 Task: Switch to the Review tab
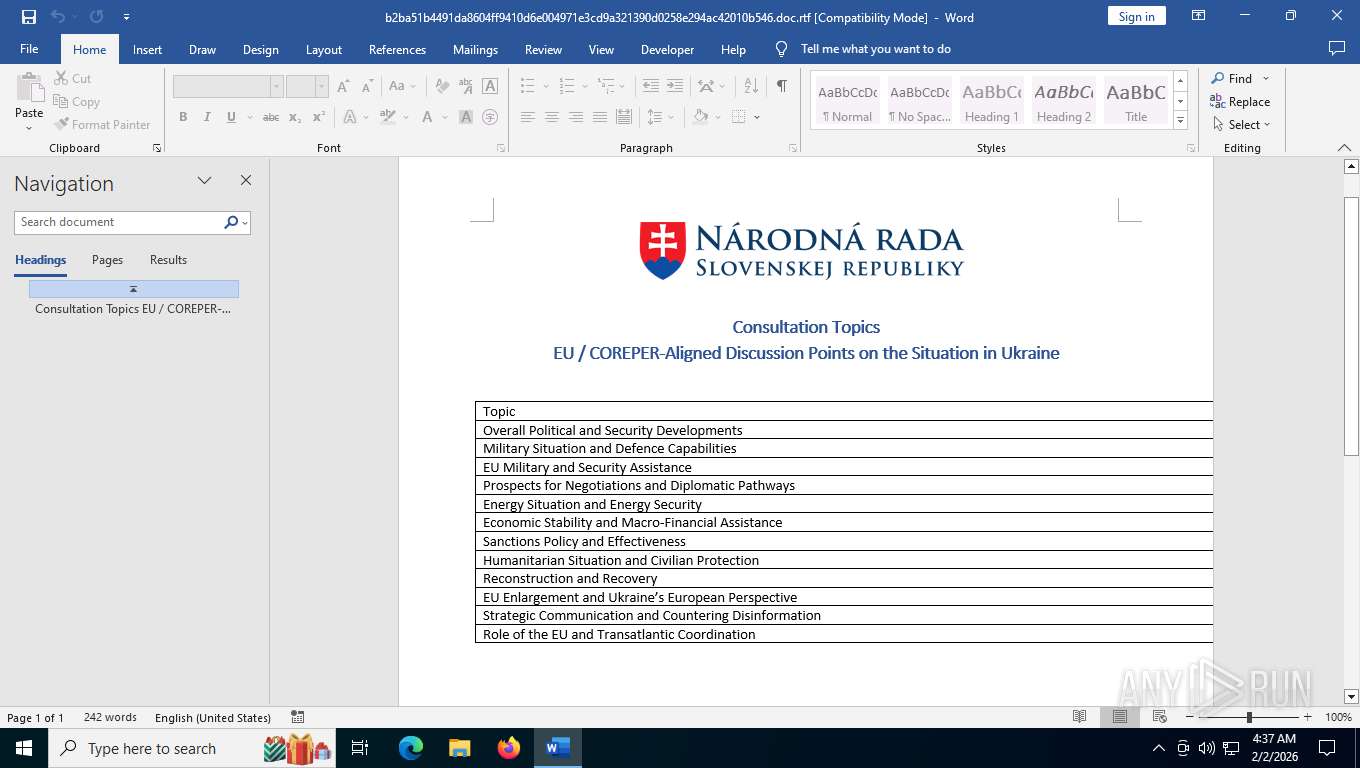coord(543,49)
